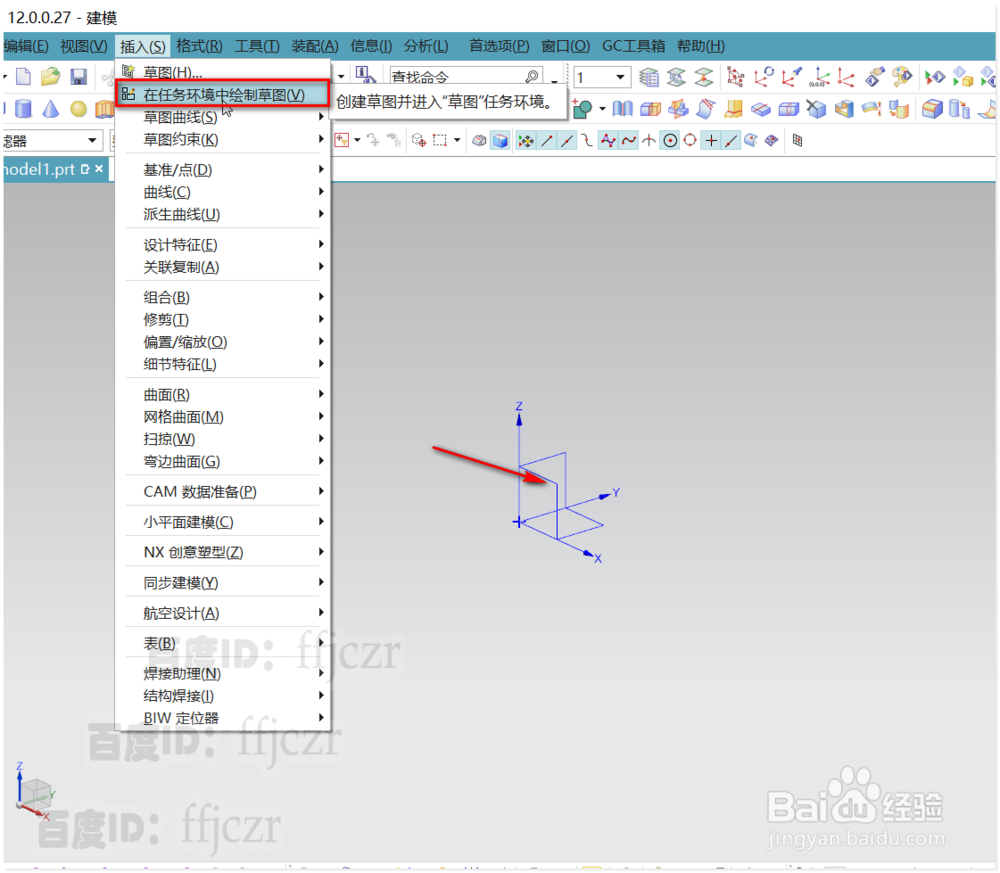Image resolution: width=1000 pixels, height=873 pixels.
Task: Open the 首选项(P) menu
Action: 498,45
